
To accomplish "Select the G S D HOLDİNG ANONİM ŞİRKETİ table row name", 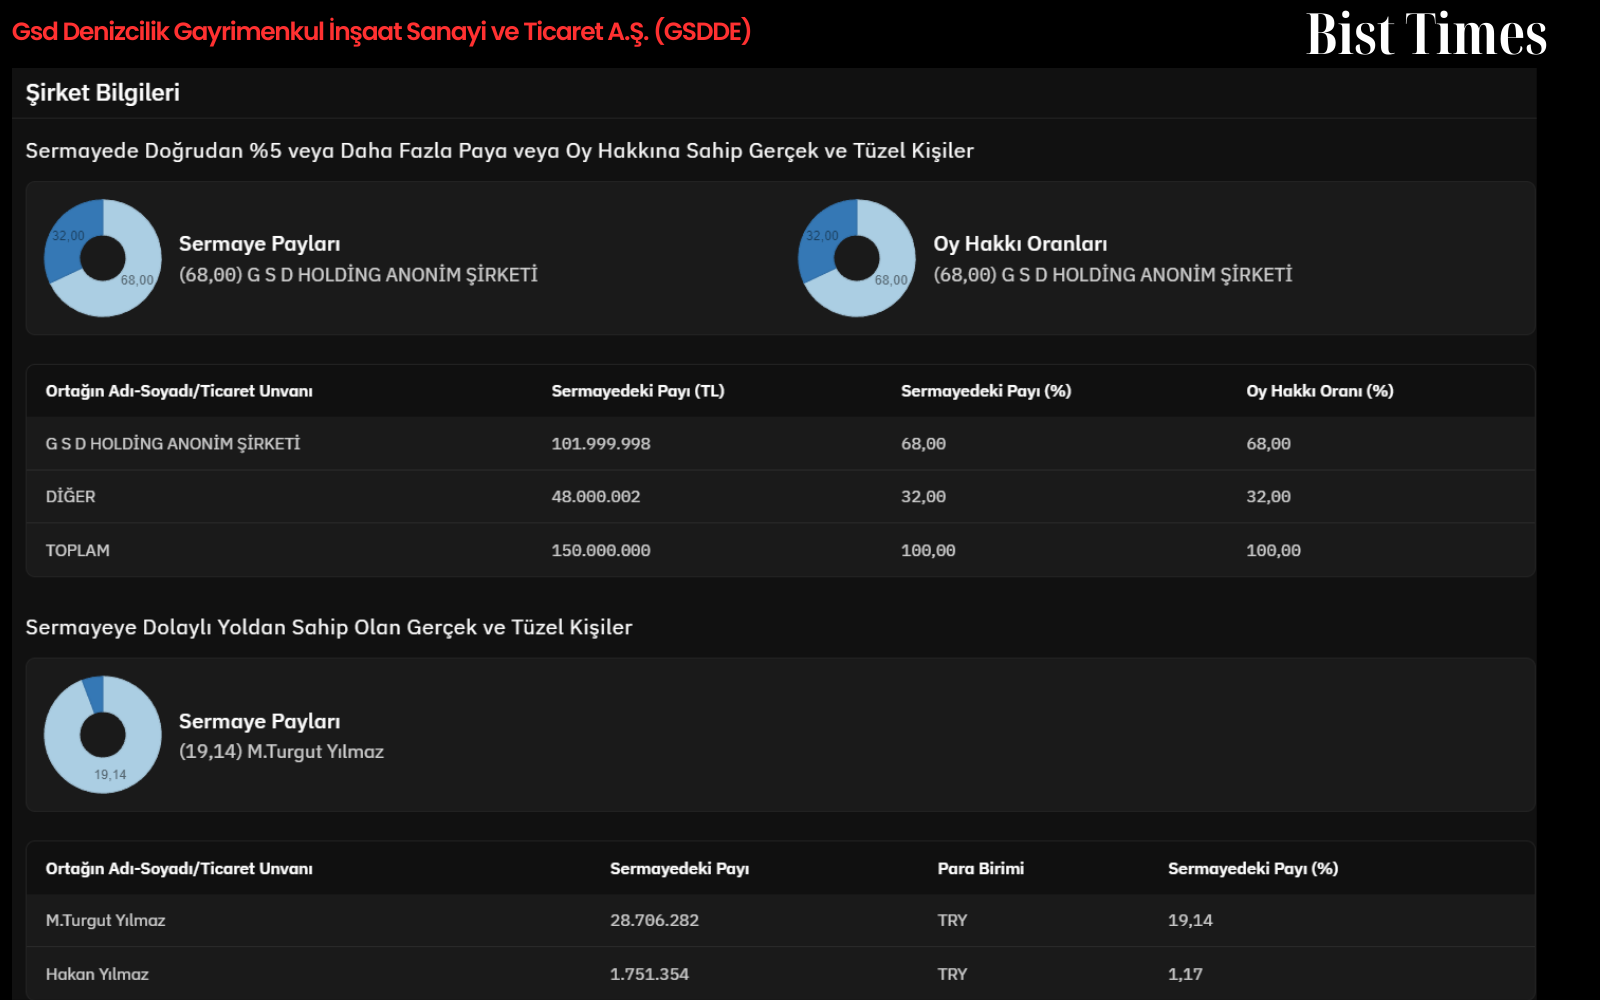I will [x=173, y=444].
